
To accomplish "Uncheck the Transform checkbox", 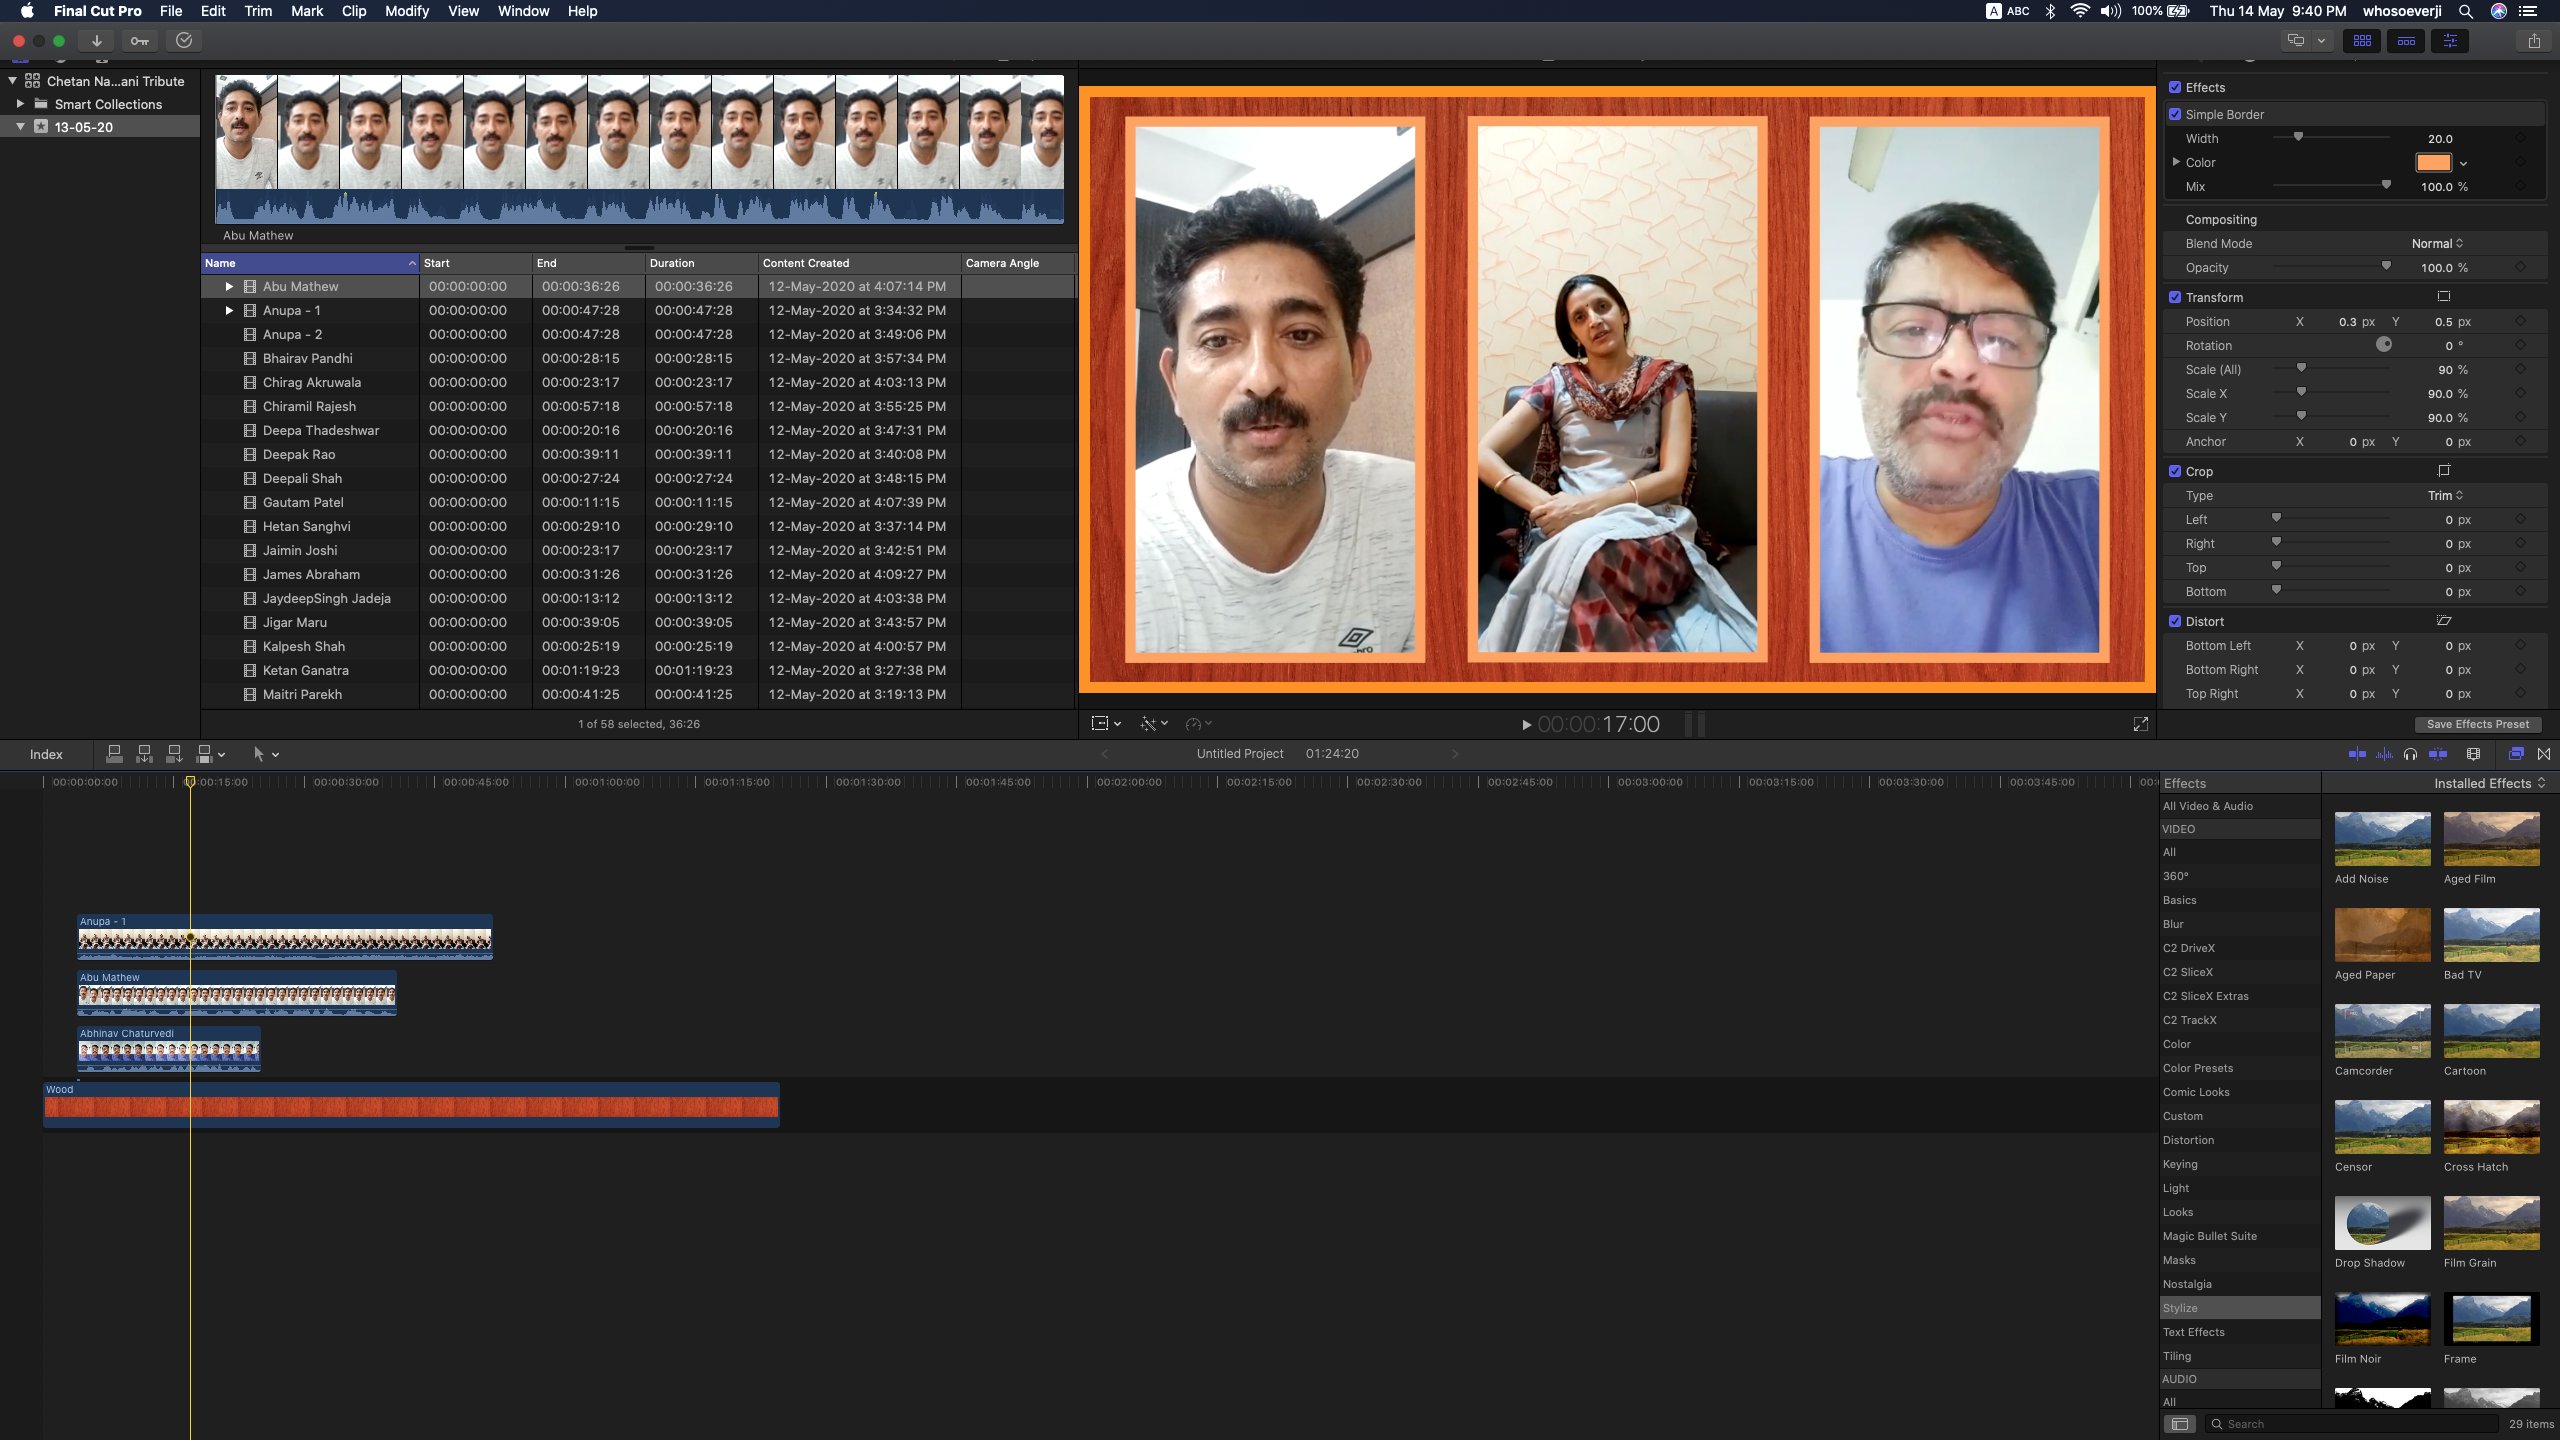I will coord(2174,297).
